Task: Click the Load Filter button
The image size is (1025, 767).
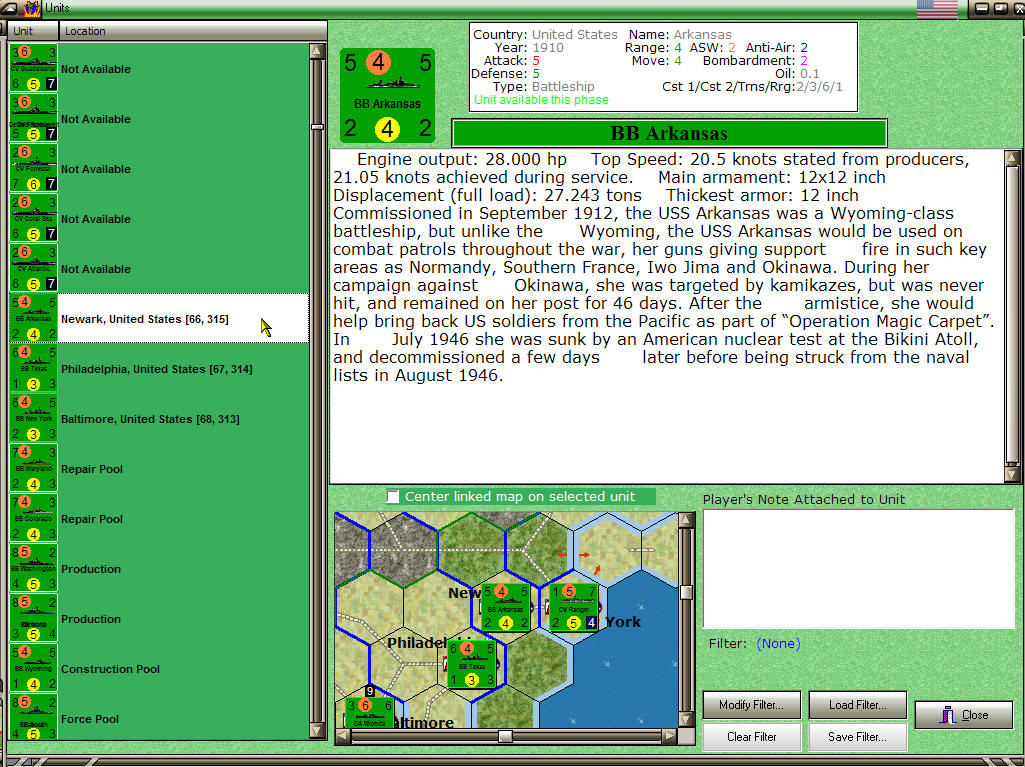Action: click(858, 705)
